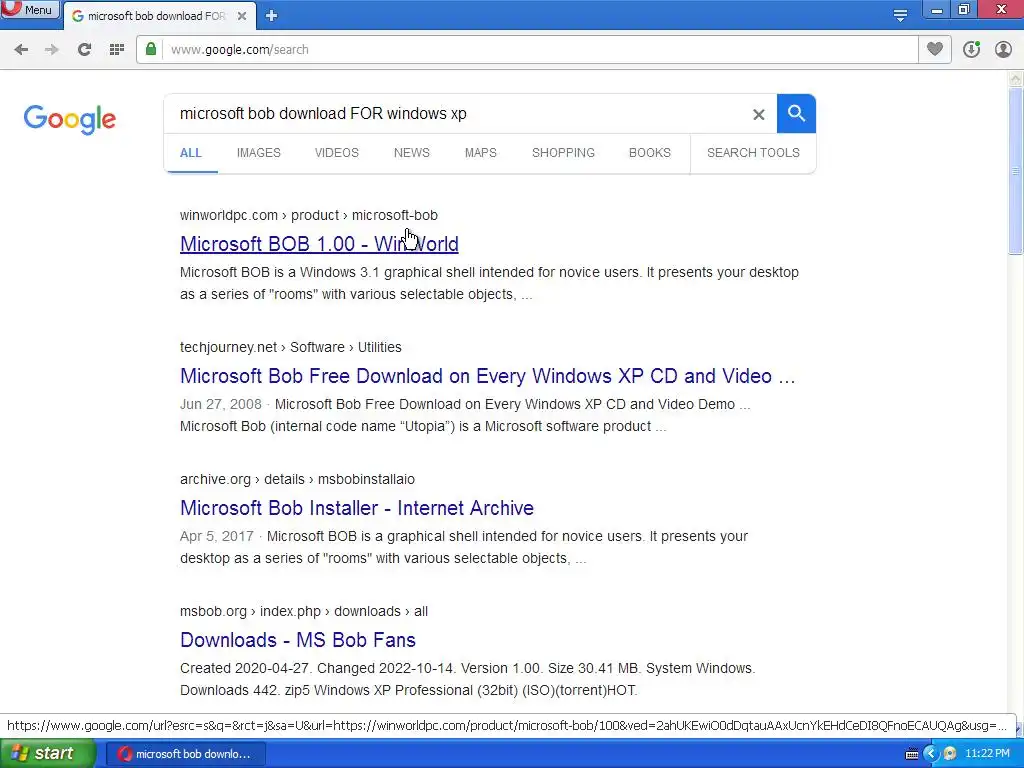1024x768 pixels.
Task: Select Opera taskbar button microsoft bob downlo...
Action: pos(185,754)
